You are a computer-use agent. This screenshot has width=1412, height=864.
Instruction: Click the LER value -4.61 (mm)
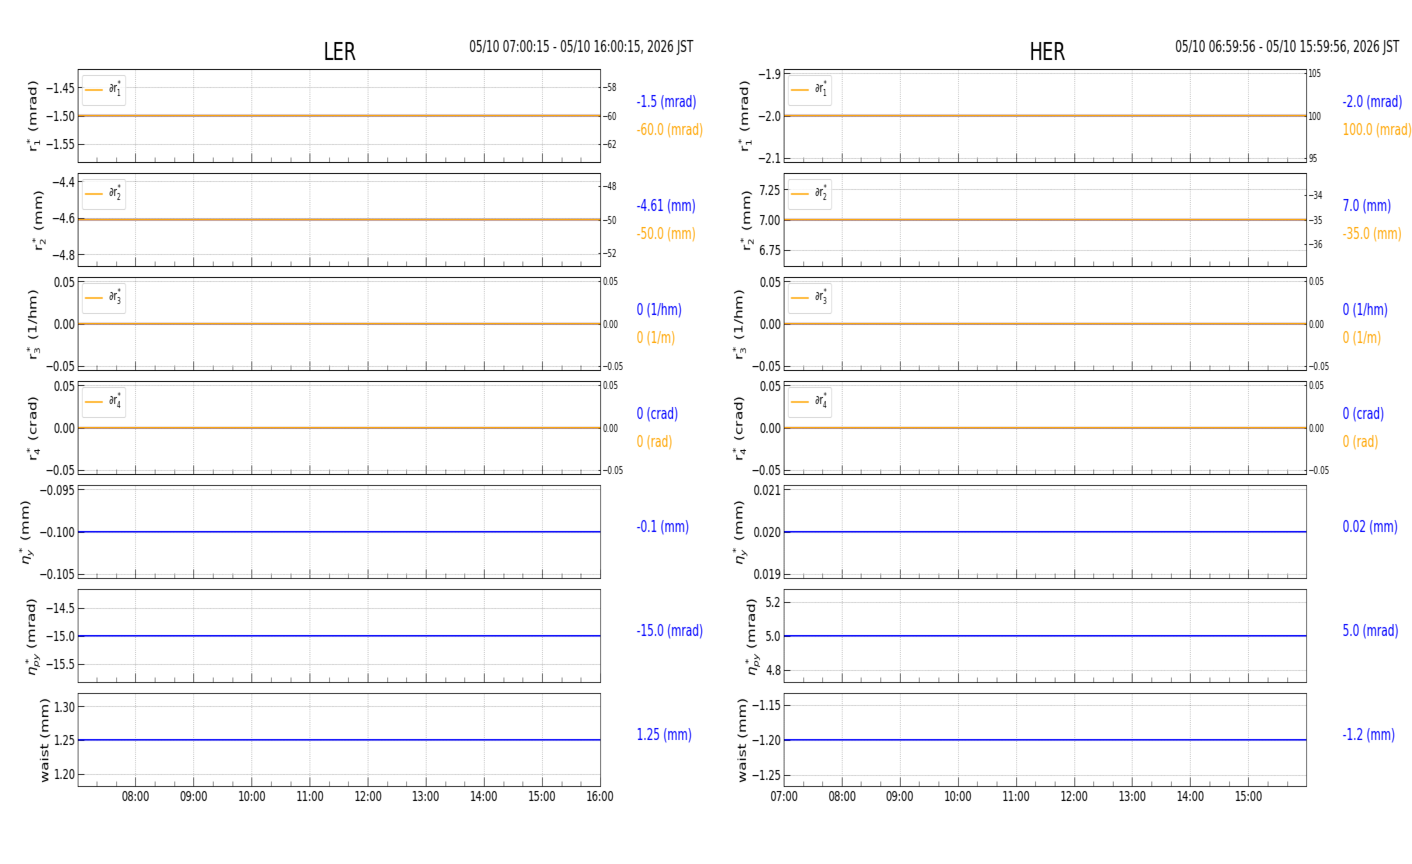pos(666,206)
